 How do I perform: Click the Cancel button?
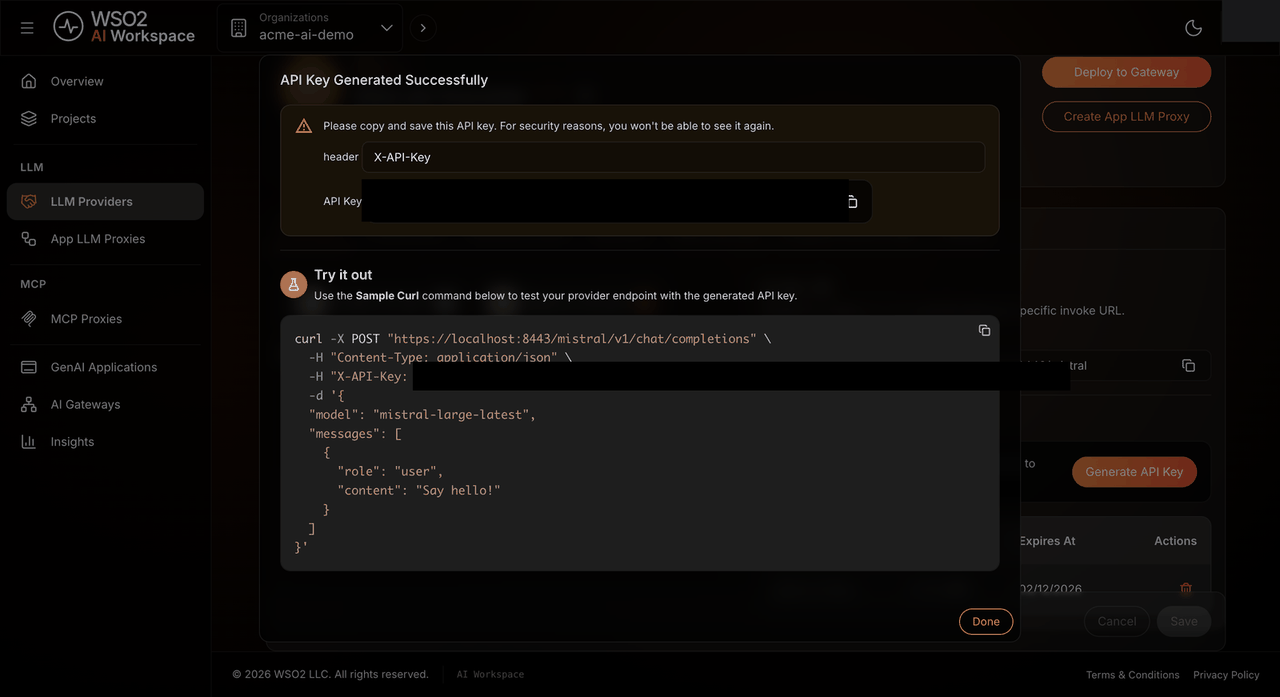pos(1117,621)
